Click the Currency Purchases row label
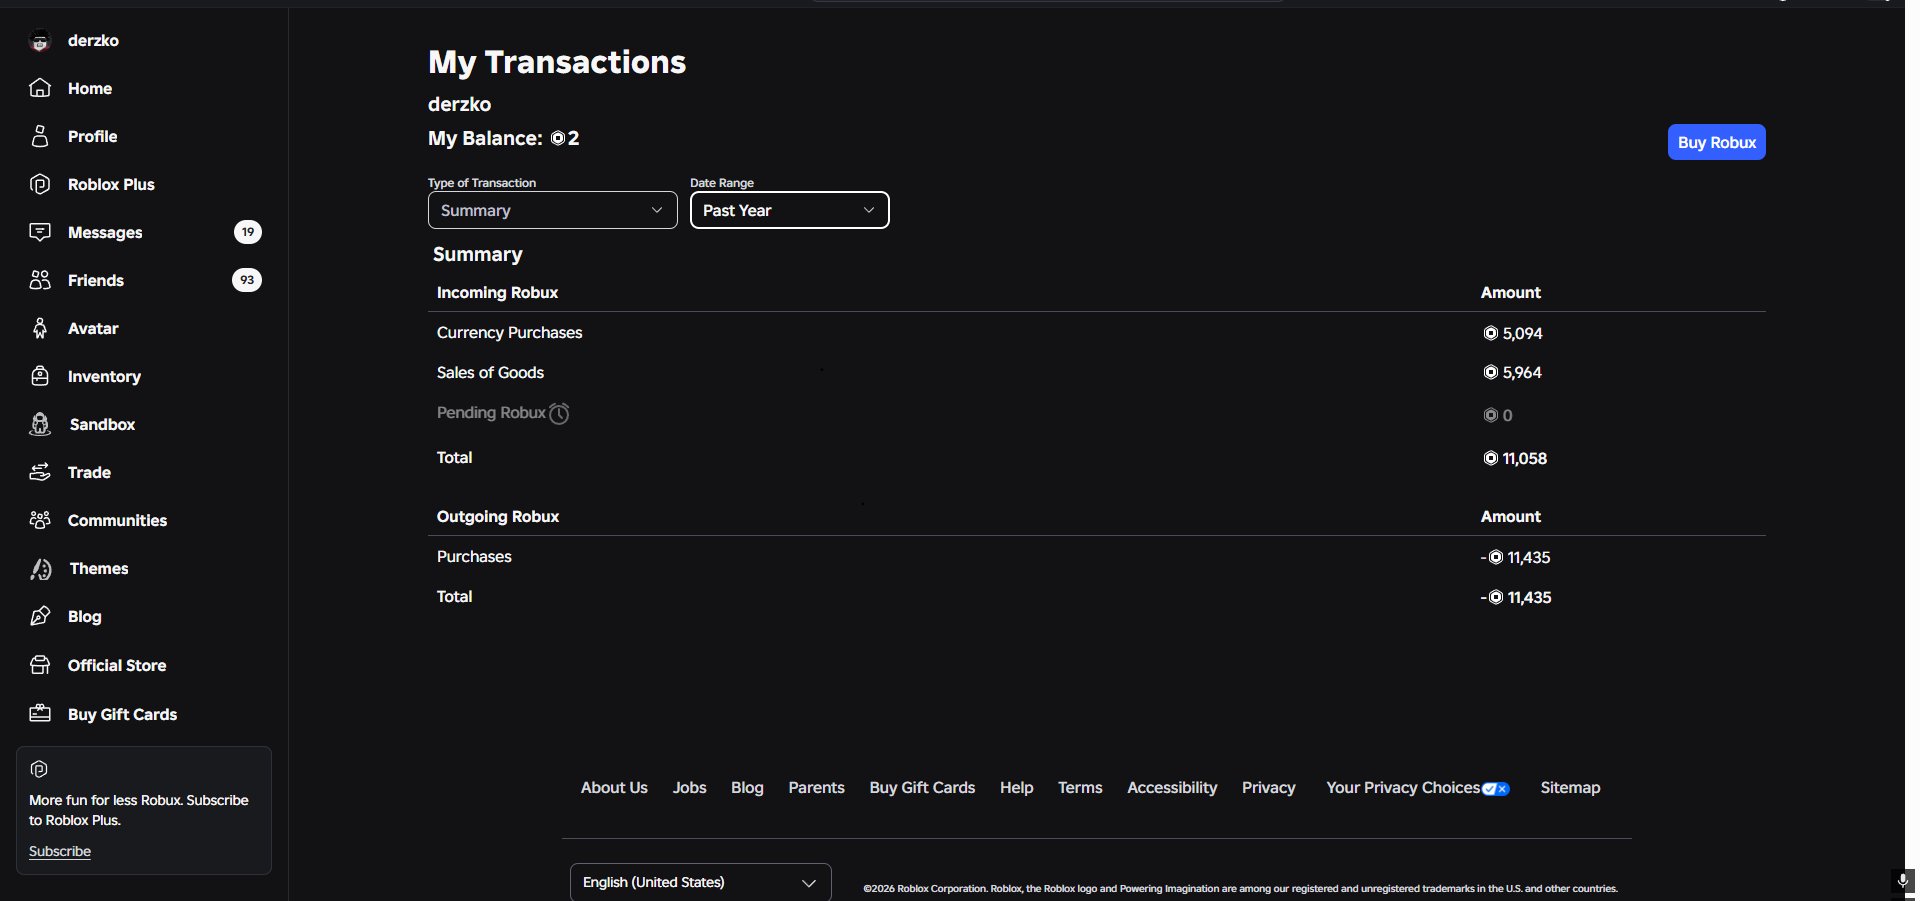Viewport: 1920px width, 901px height. (x=509, y=333)
